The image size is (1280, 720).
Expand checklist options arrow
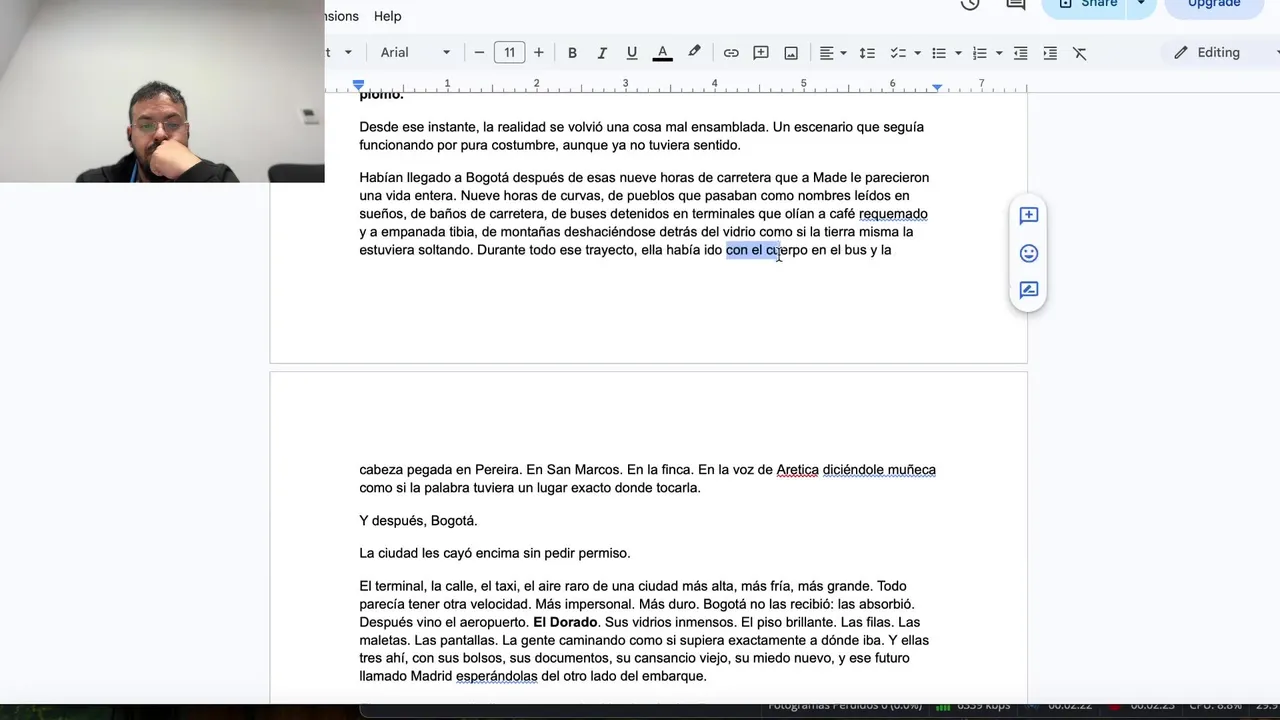click(917, 53)
